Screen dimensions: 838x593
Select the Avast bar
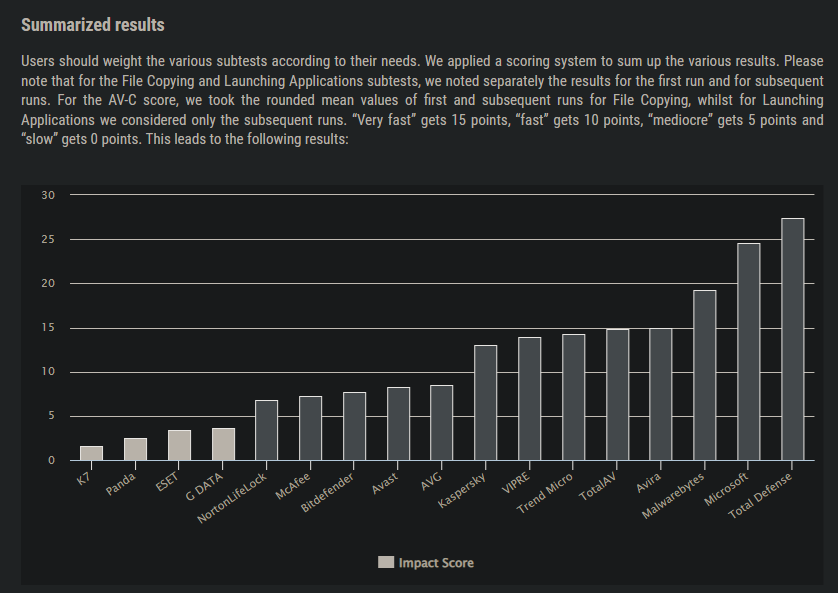pos(399,424)
